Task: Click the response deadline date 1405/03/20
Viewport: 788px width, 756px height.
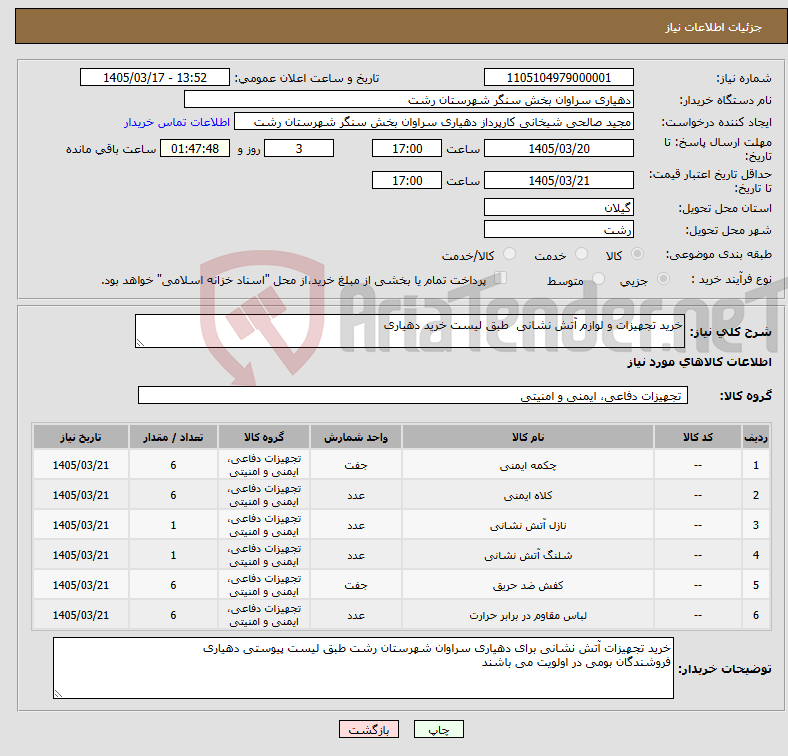Action: (559, 148)
